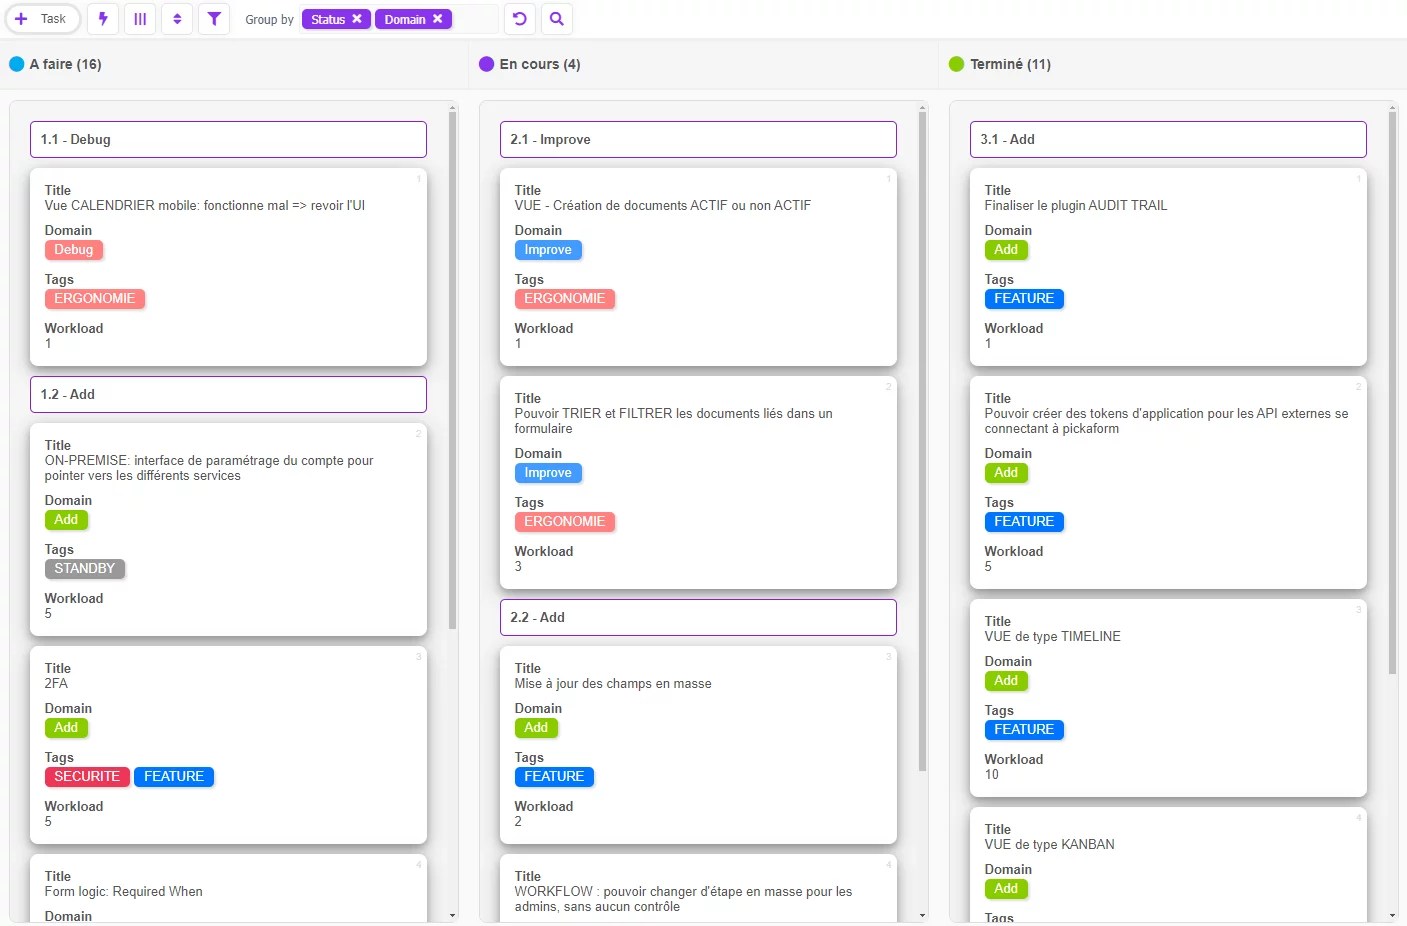Open the column layout icon
Screen dimensions: 1407x926
[x=140, y=19]
